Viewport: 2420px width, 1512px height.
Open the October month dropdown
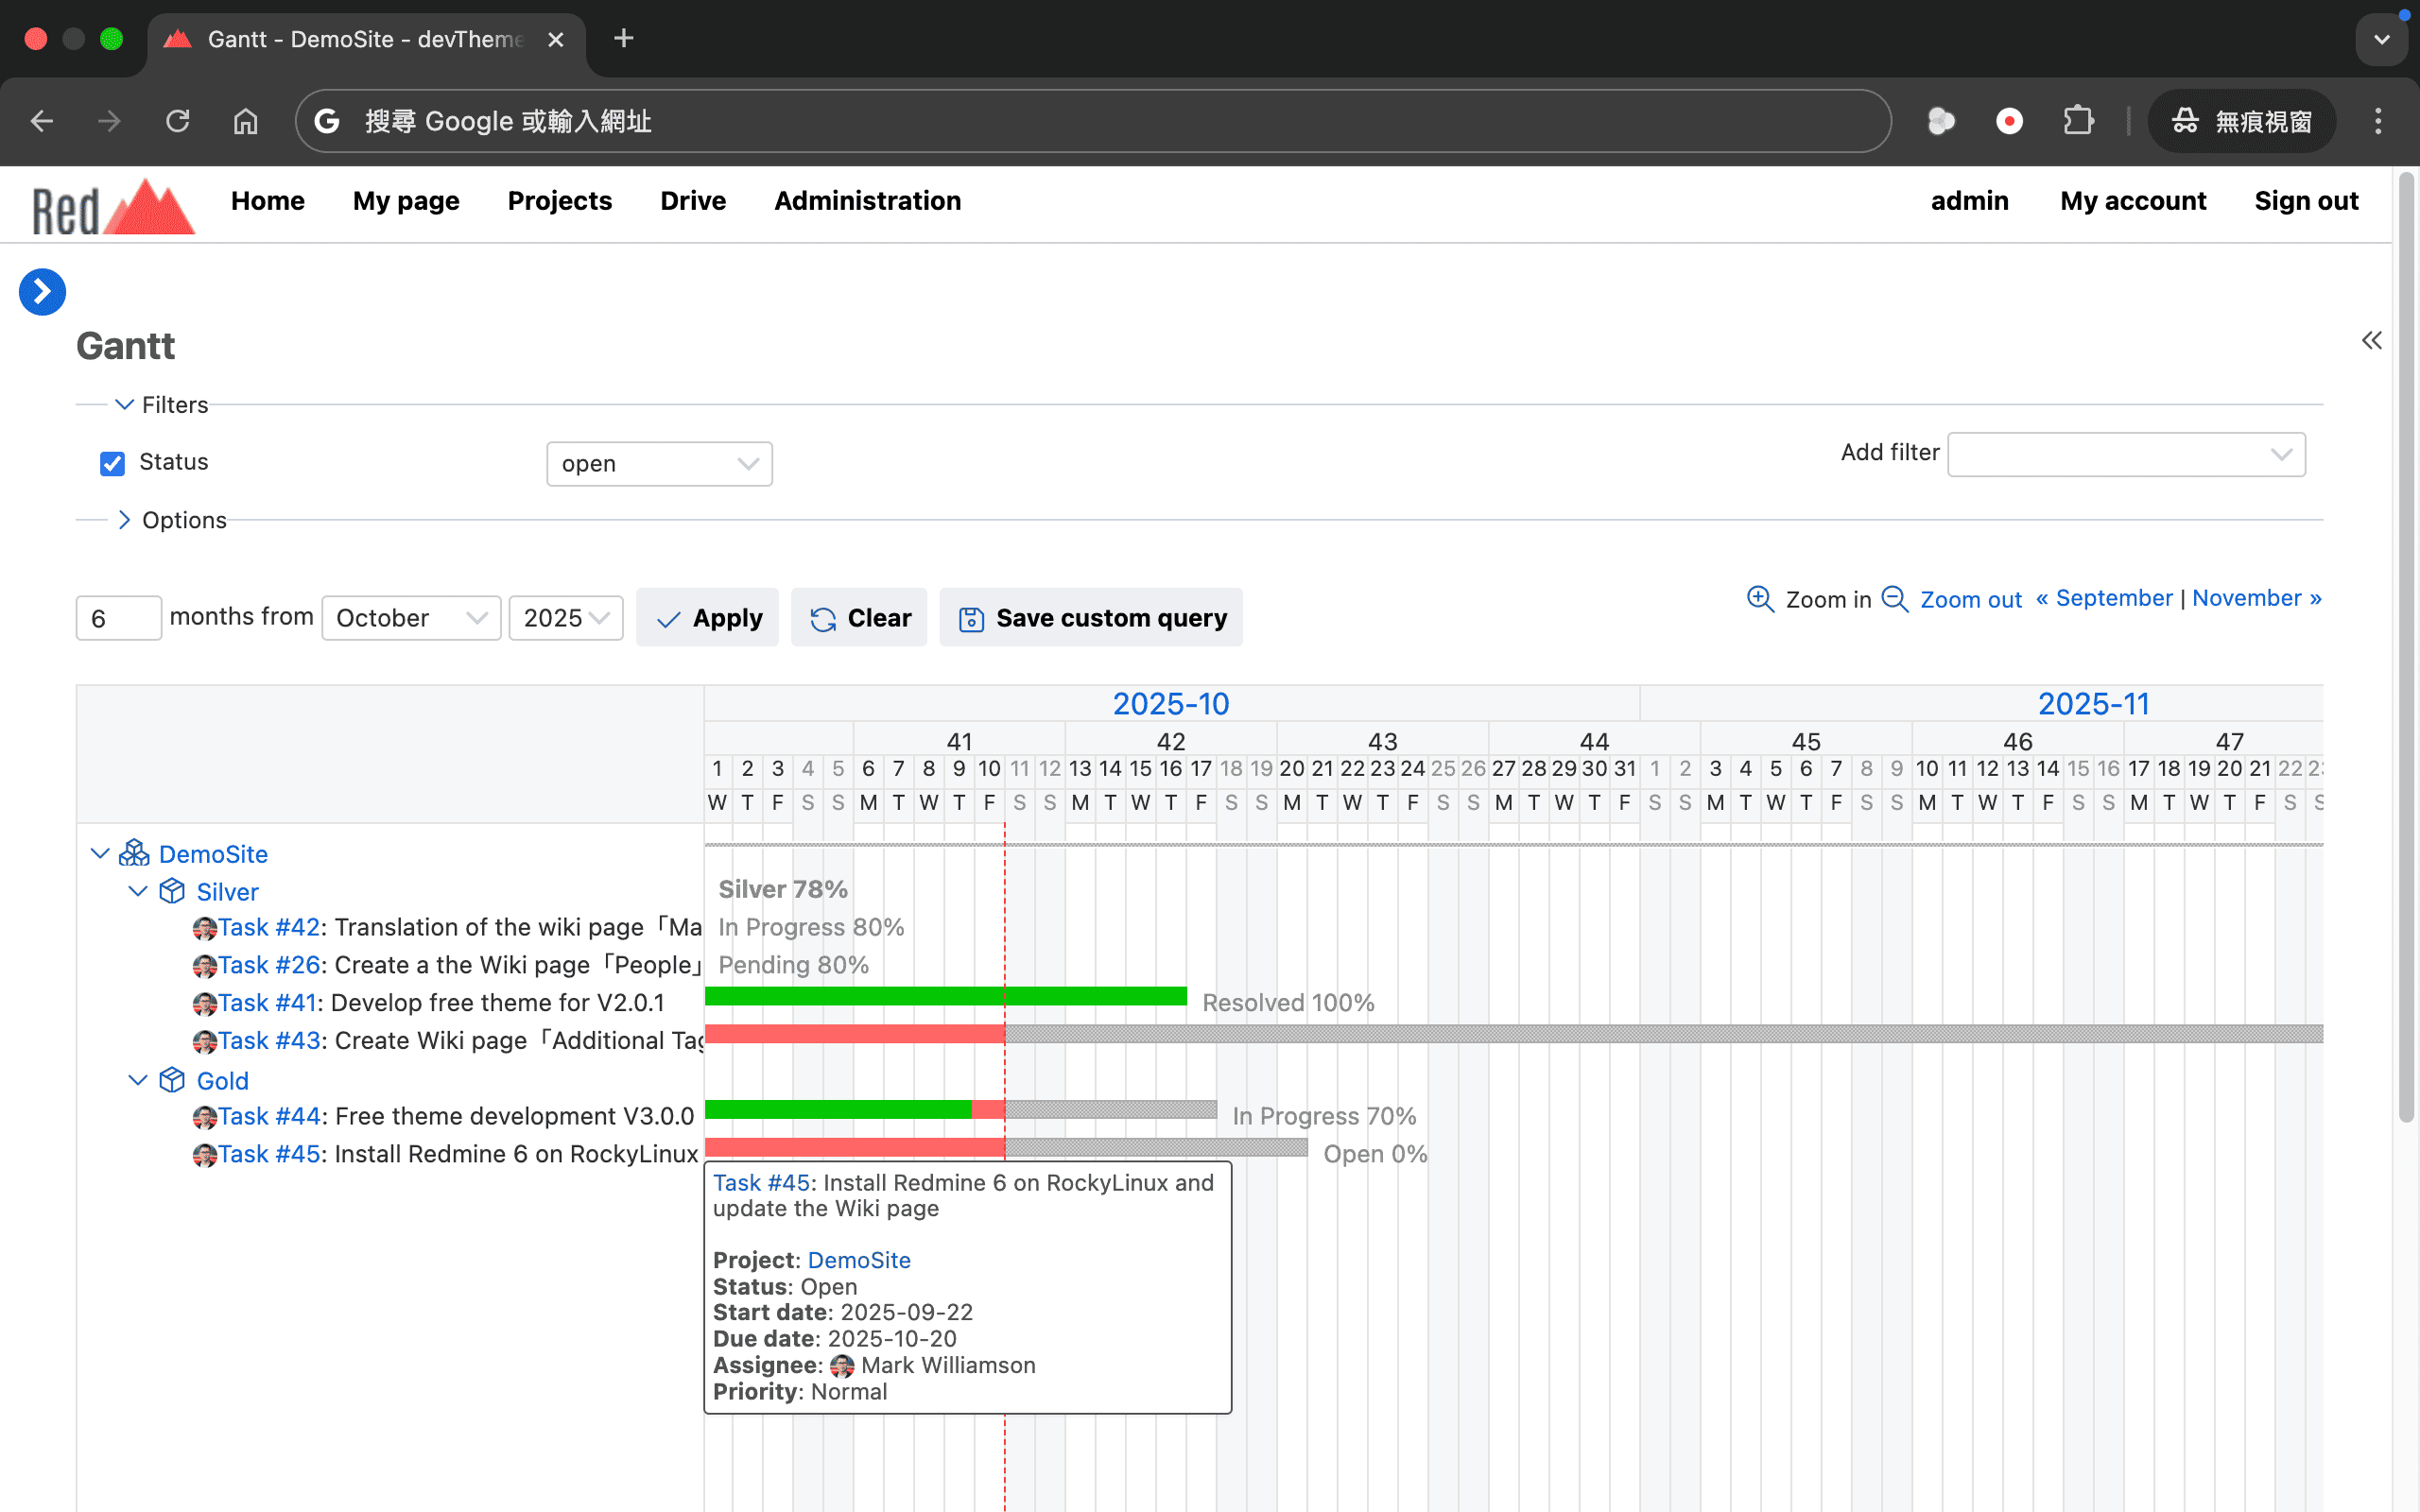[410, 618]
